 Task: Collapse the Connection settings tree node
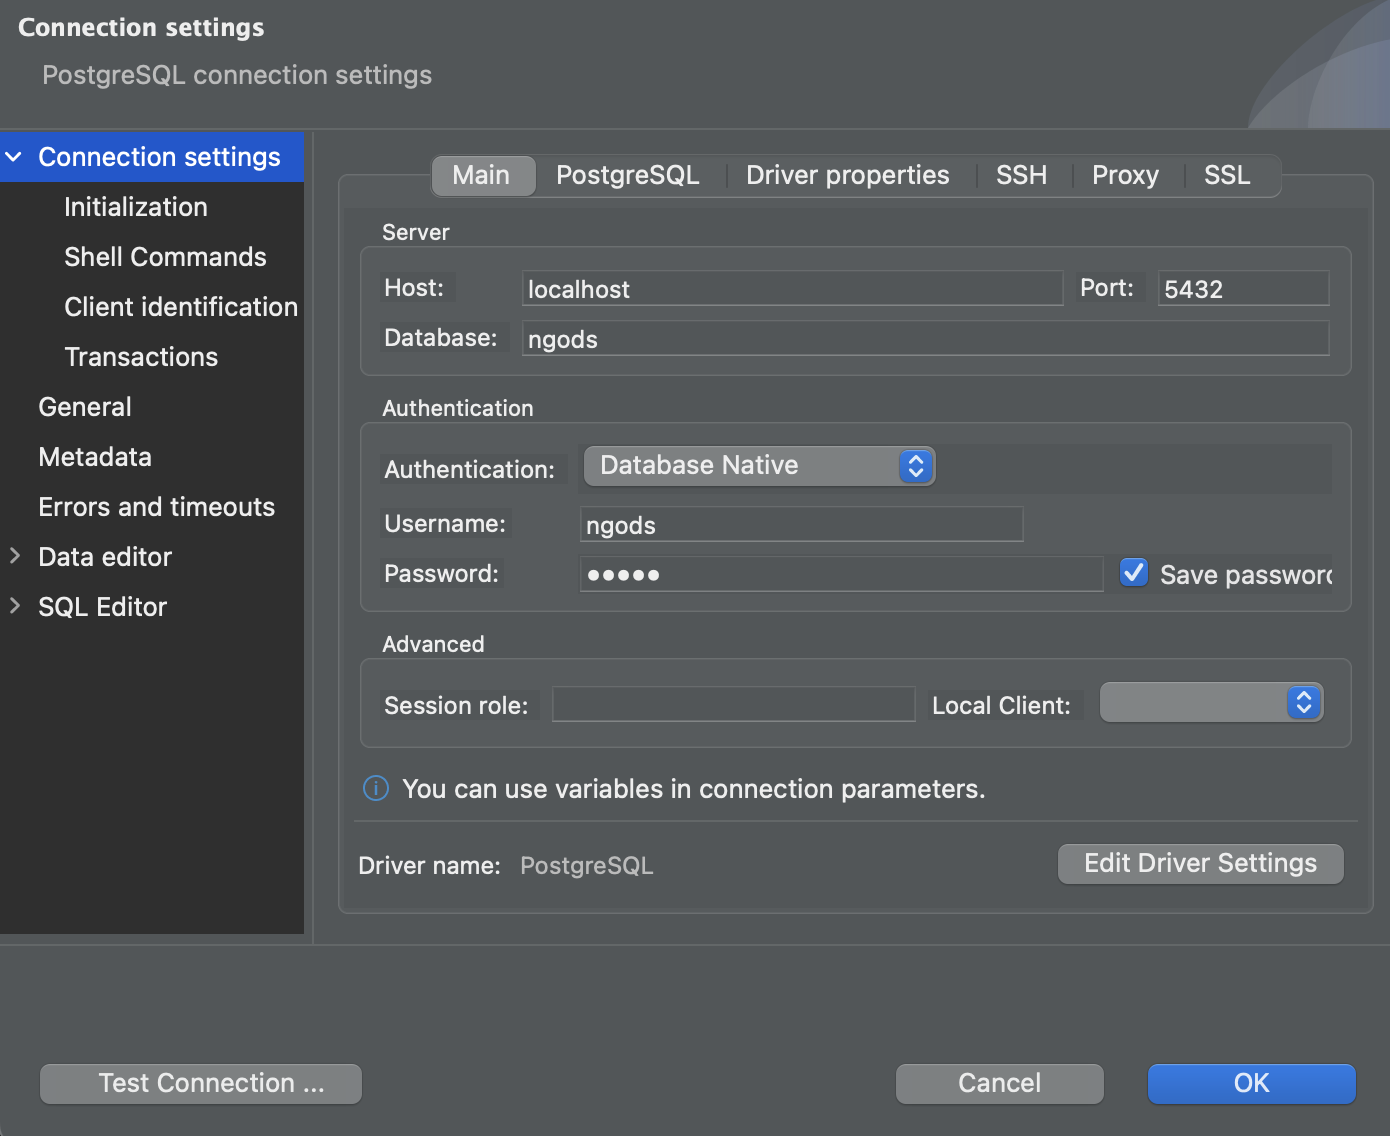pos(14,157)
